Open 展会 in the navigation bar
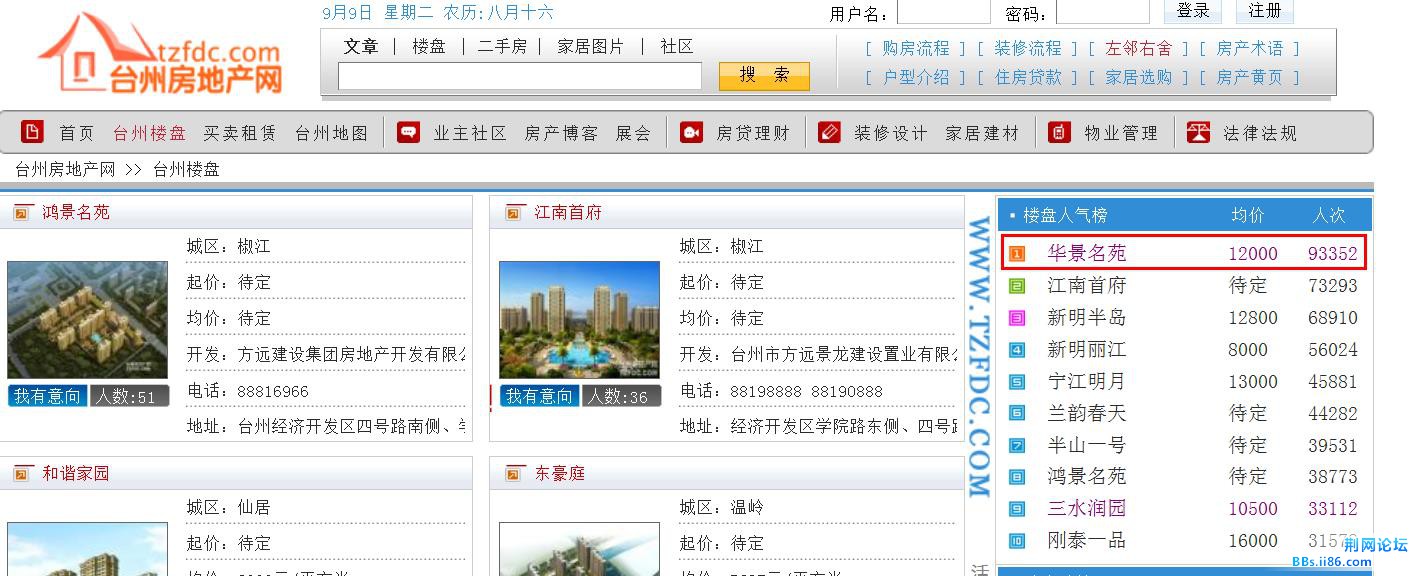 pos(633,133)
